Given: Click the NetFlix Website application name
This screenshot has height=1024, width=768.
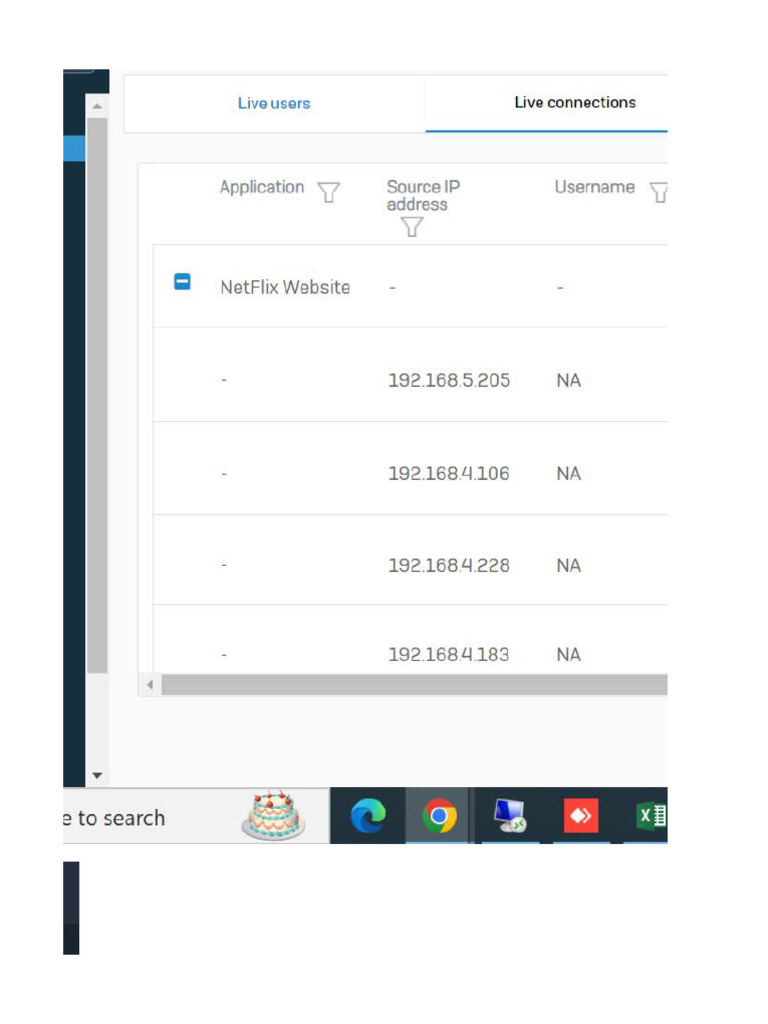Looking at the screenshot, I should tap(285, 287).
